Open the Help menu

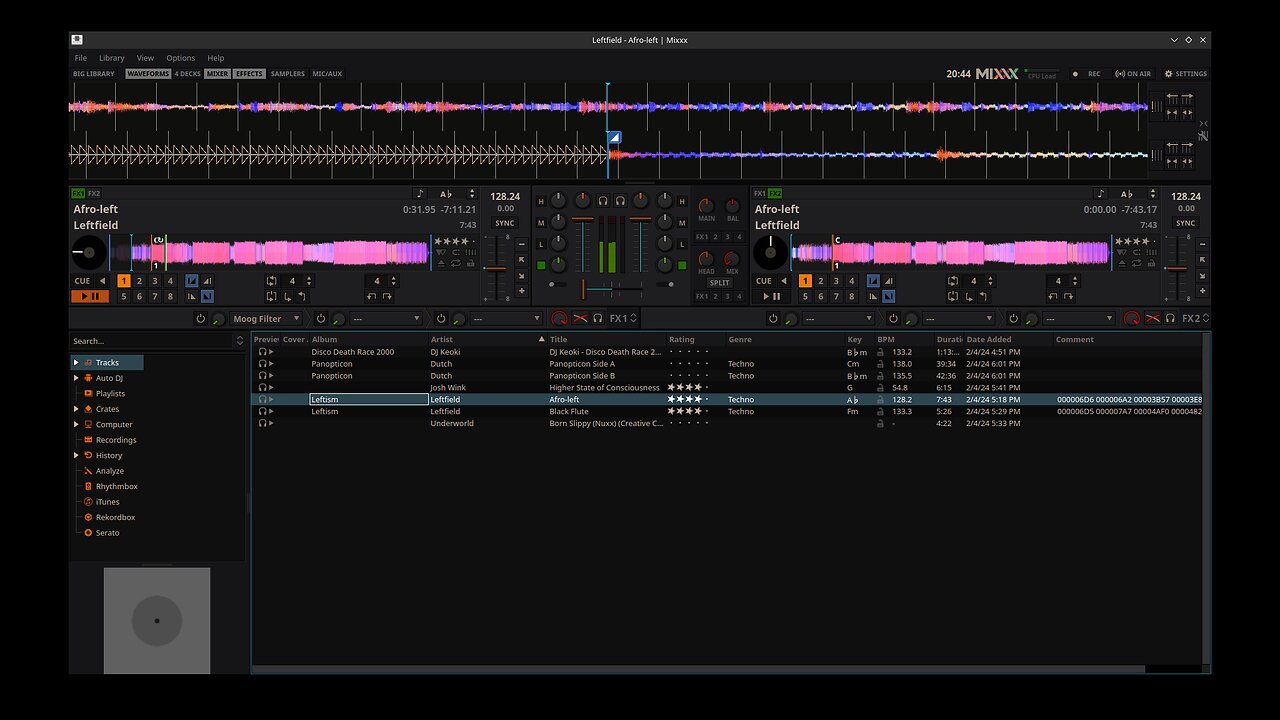click(x=216, y=58)
